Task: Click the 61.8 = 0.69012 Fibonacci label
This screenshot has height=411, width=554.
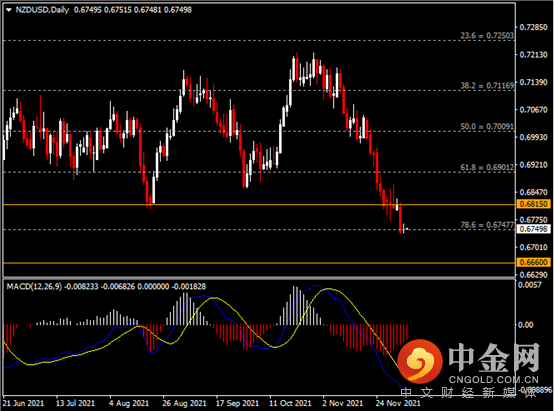Action: 487,167
